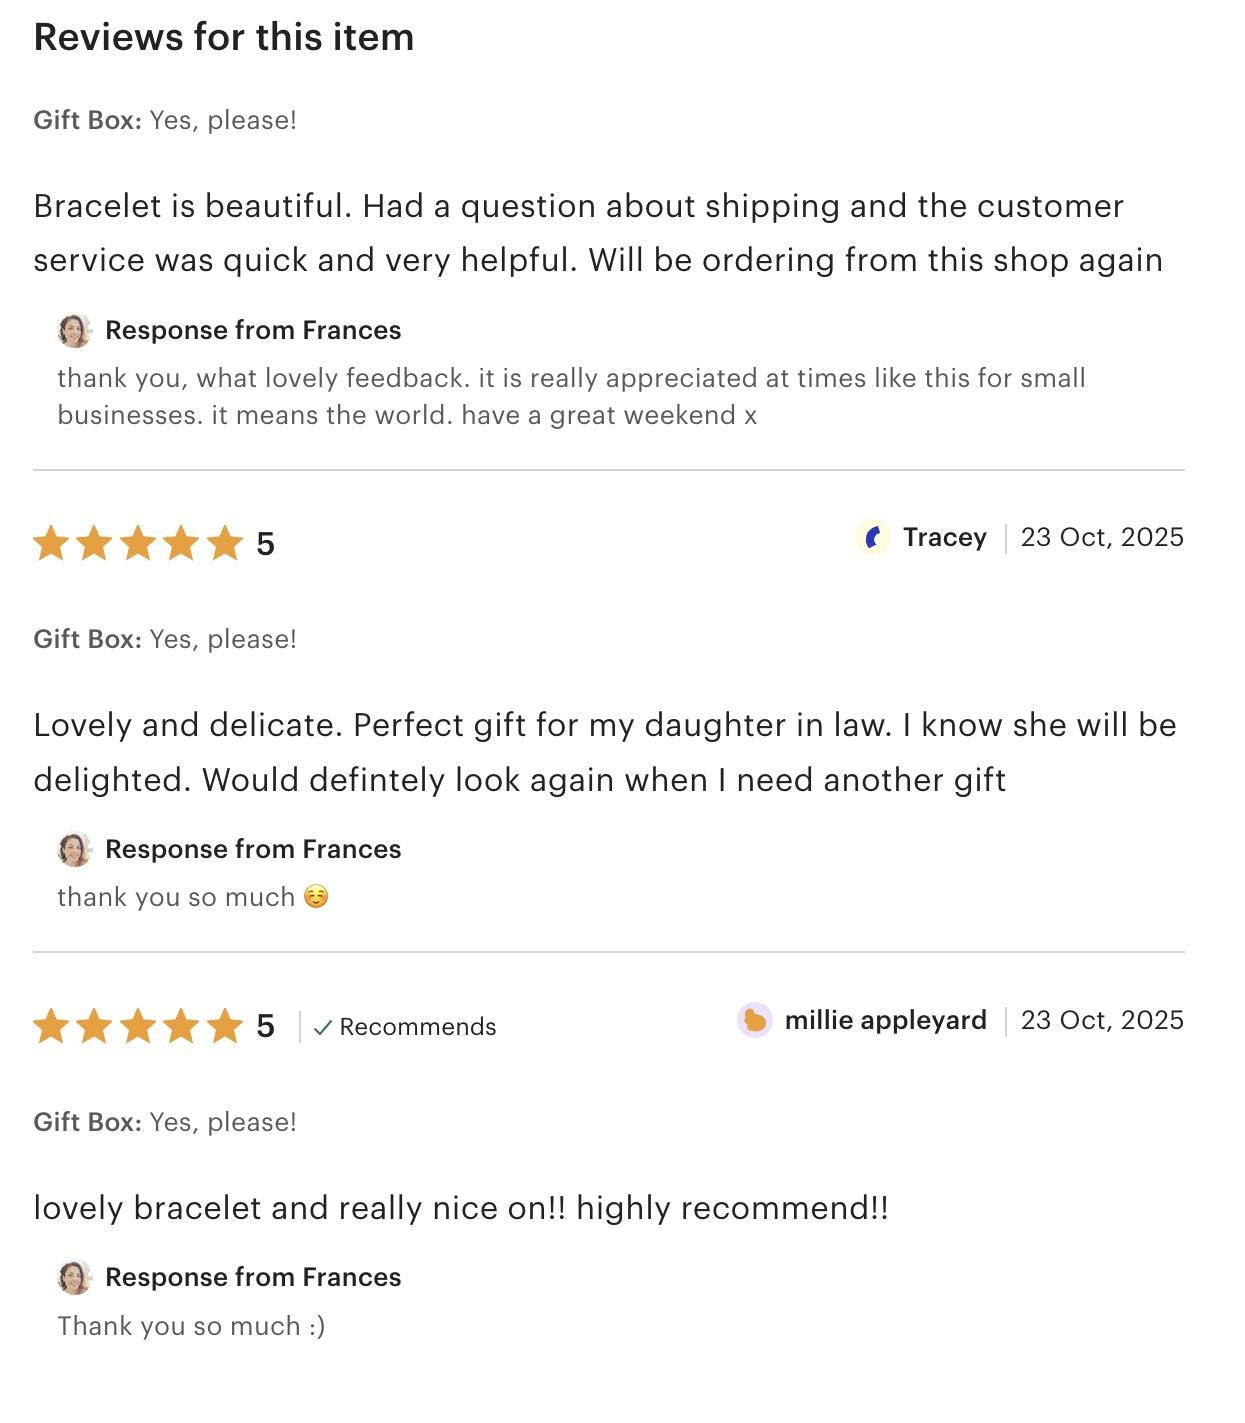Click the 'Reviews for this item' heading
Viewport: 1245px width, 1423px height.
[x=224, y=38]
